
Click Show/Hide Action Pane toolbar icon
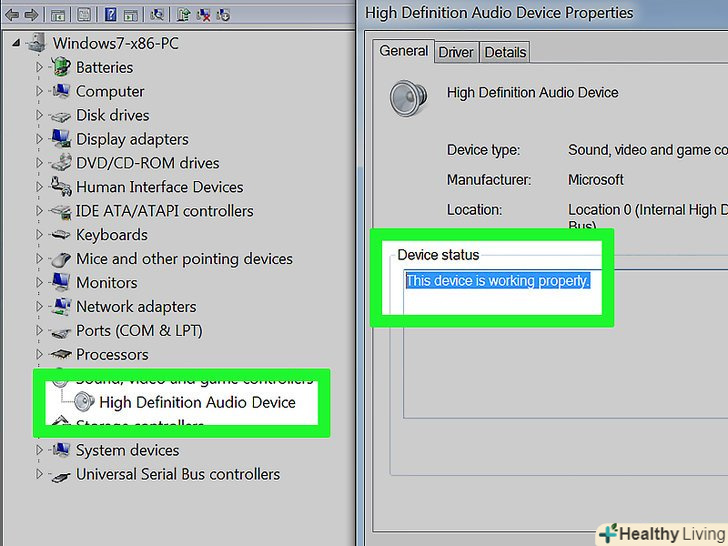(x=130, y=15)
